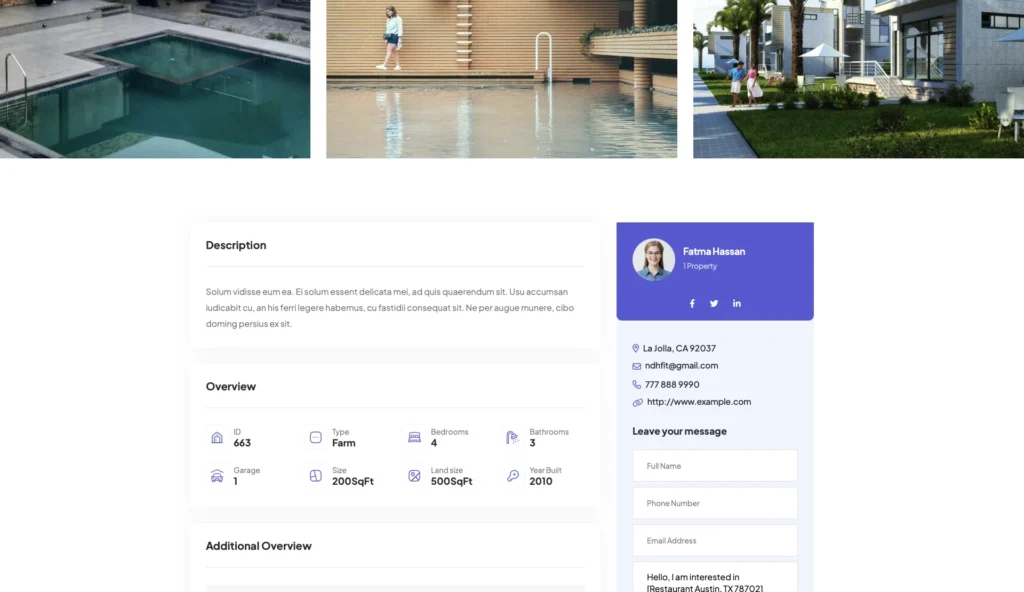This screenshot has height=592, width=1024.
Task: Click the Facebook icon in agent card
Action: (692, 303)
